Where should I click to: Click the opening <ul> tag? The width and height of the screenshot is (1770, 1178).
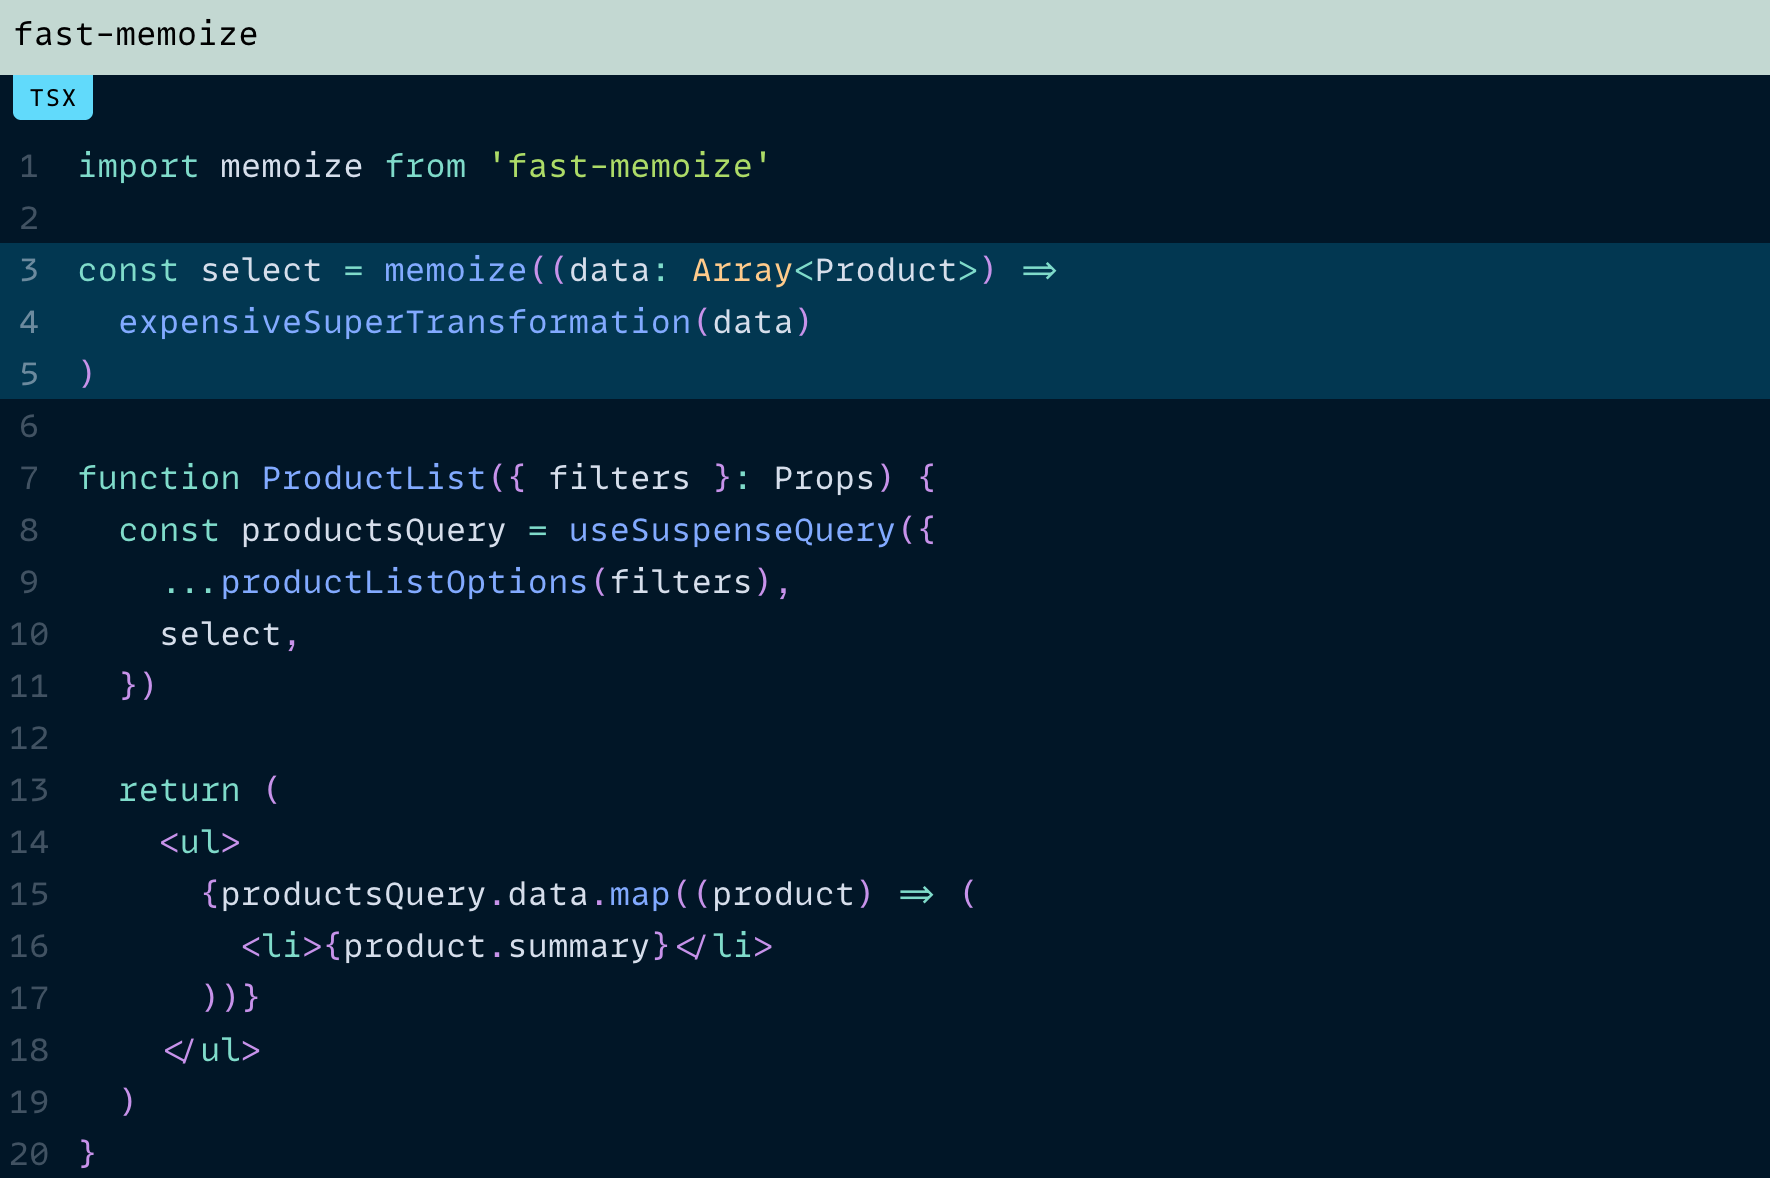pos(200,842)
